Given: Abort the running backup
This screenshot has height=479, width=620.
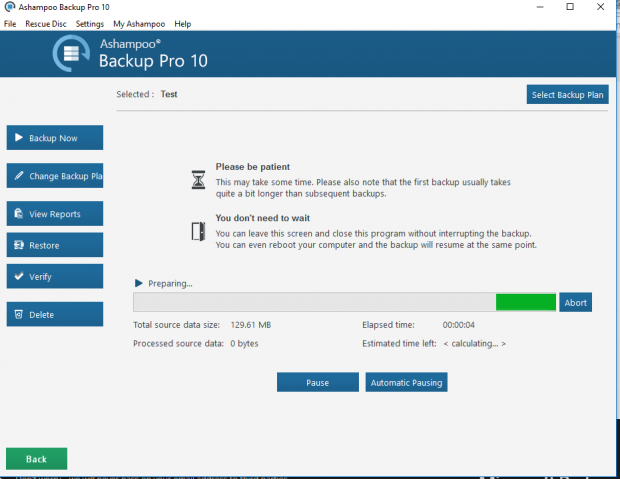Looking at the screenshot, I should [x=575, y=302].
